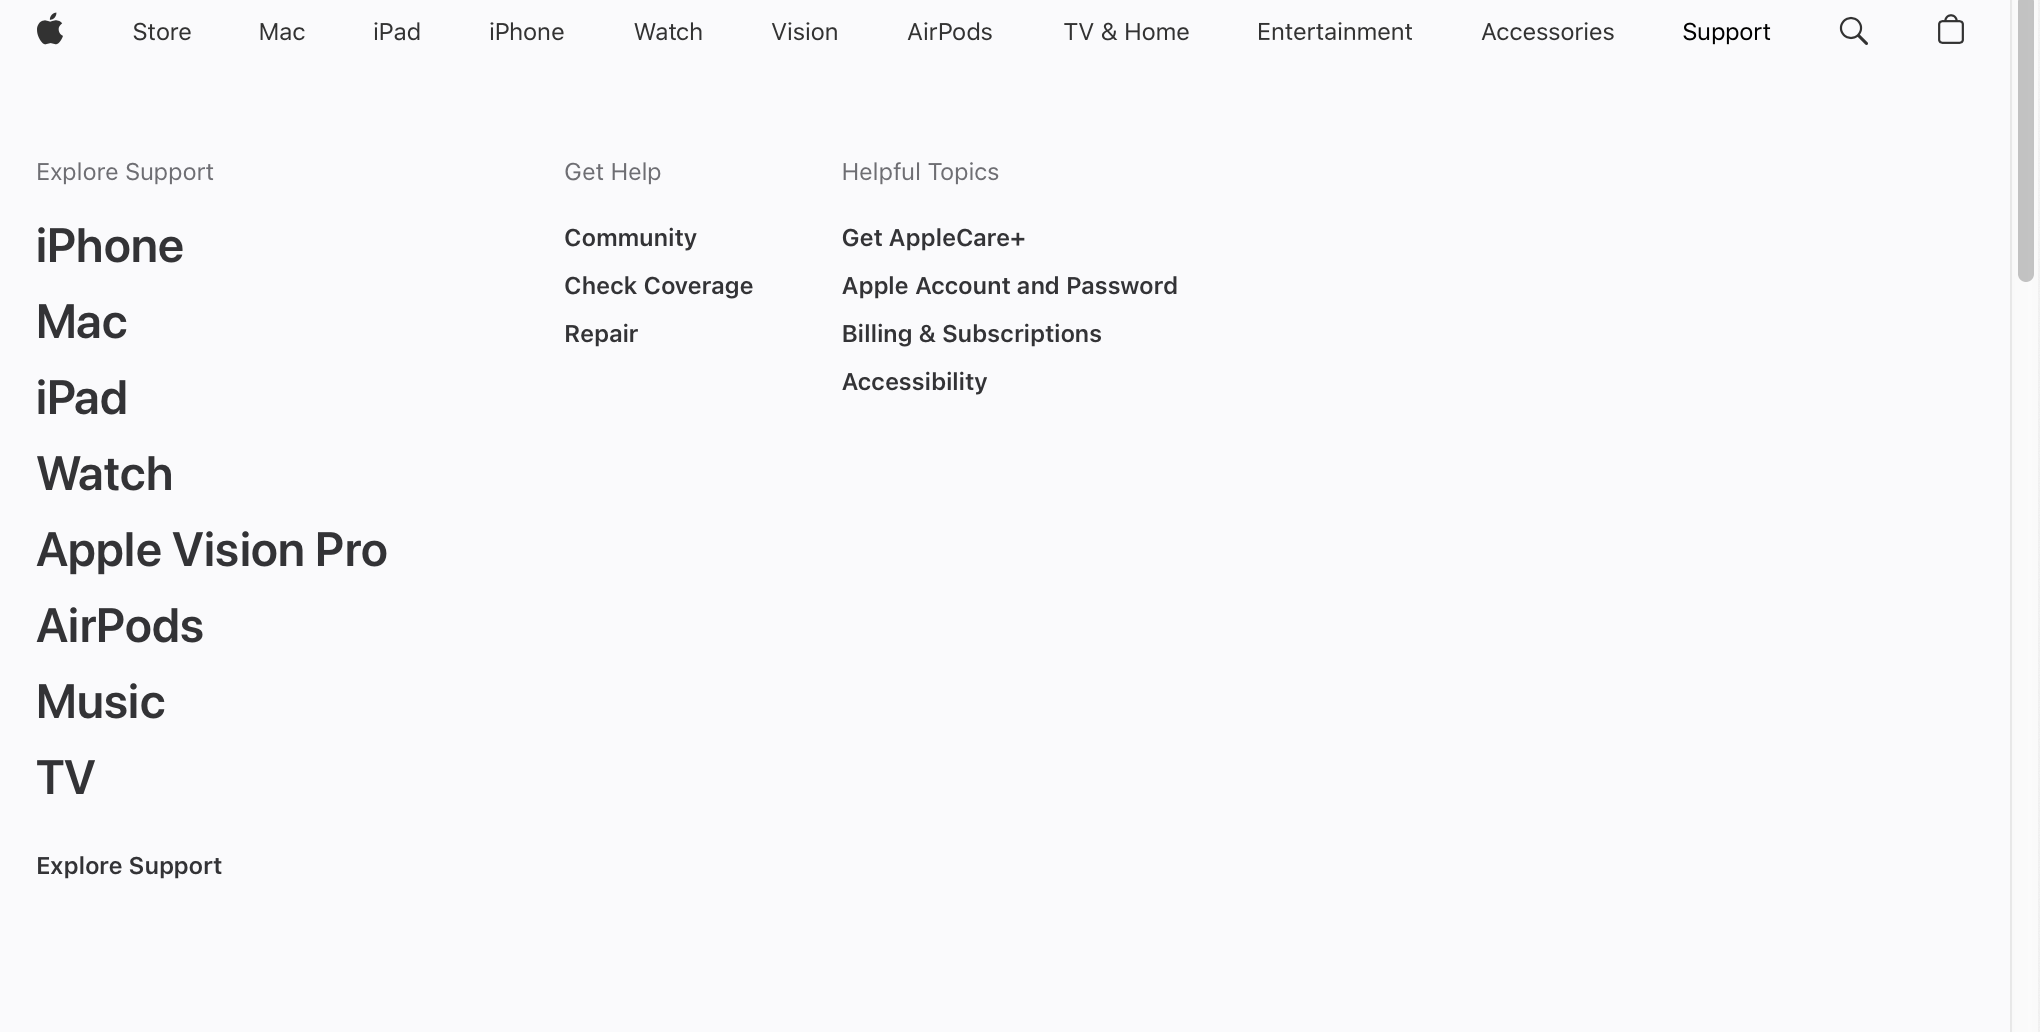This screenshot has height=1032, width=2040.
Task: Select TV & Home in navigation
Action: [1126, 32]
